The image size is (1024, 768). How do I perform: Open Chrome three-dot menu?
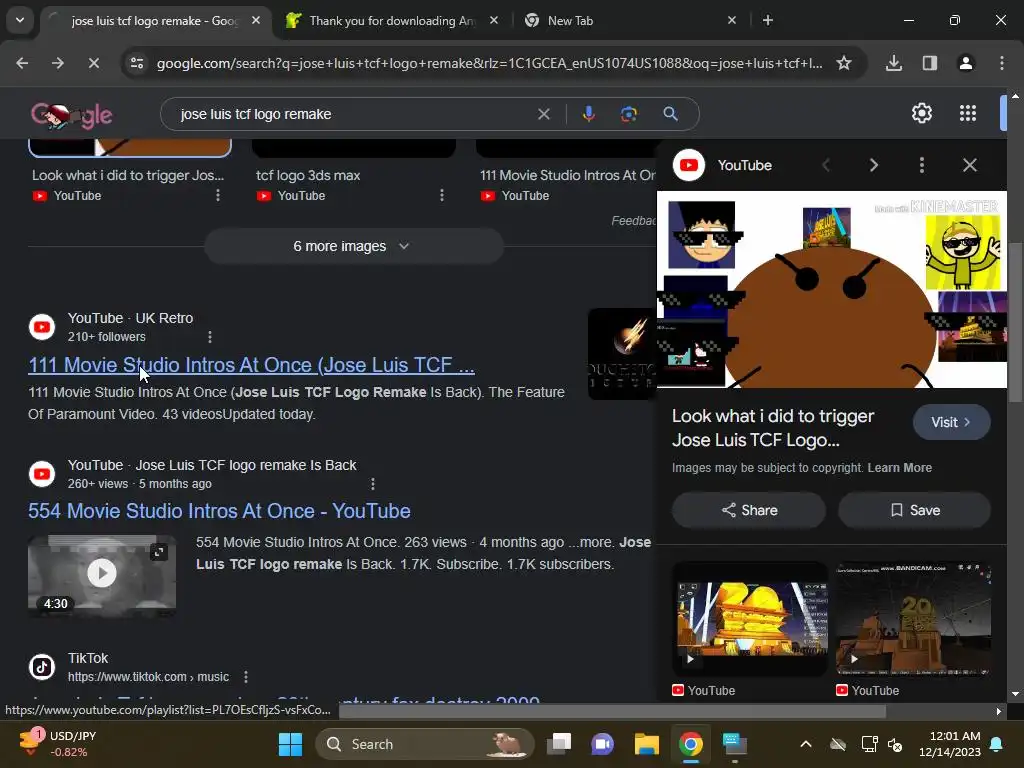click(x=1002, y=63)
